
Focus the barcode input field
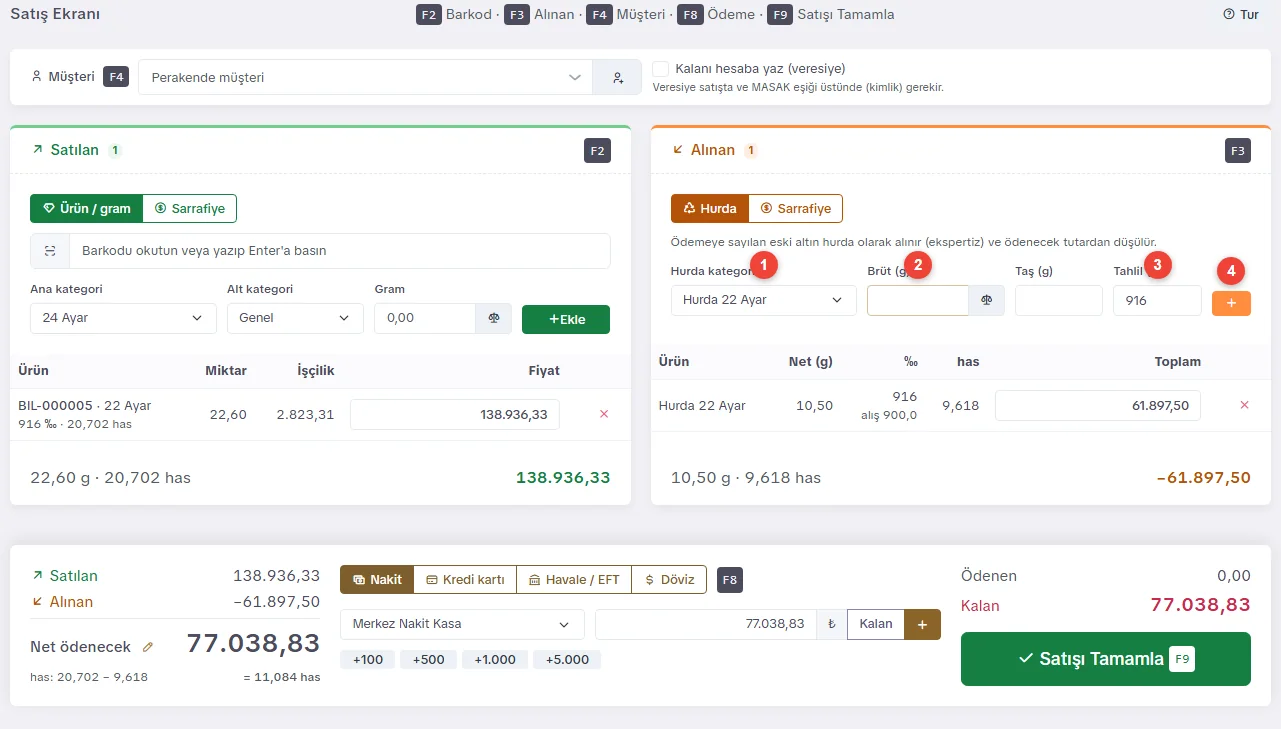pos(339,251)
